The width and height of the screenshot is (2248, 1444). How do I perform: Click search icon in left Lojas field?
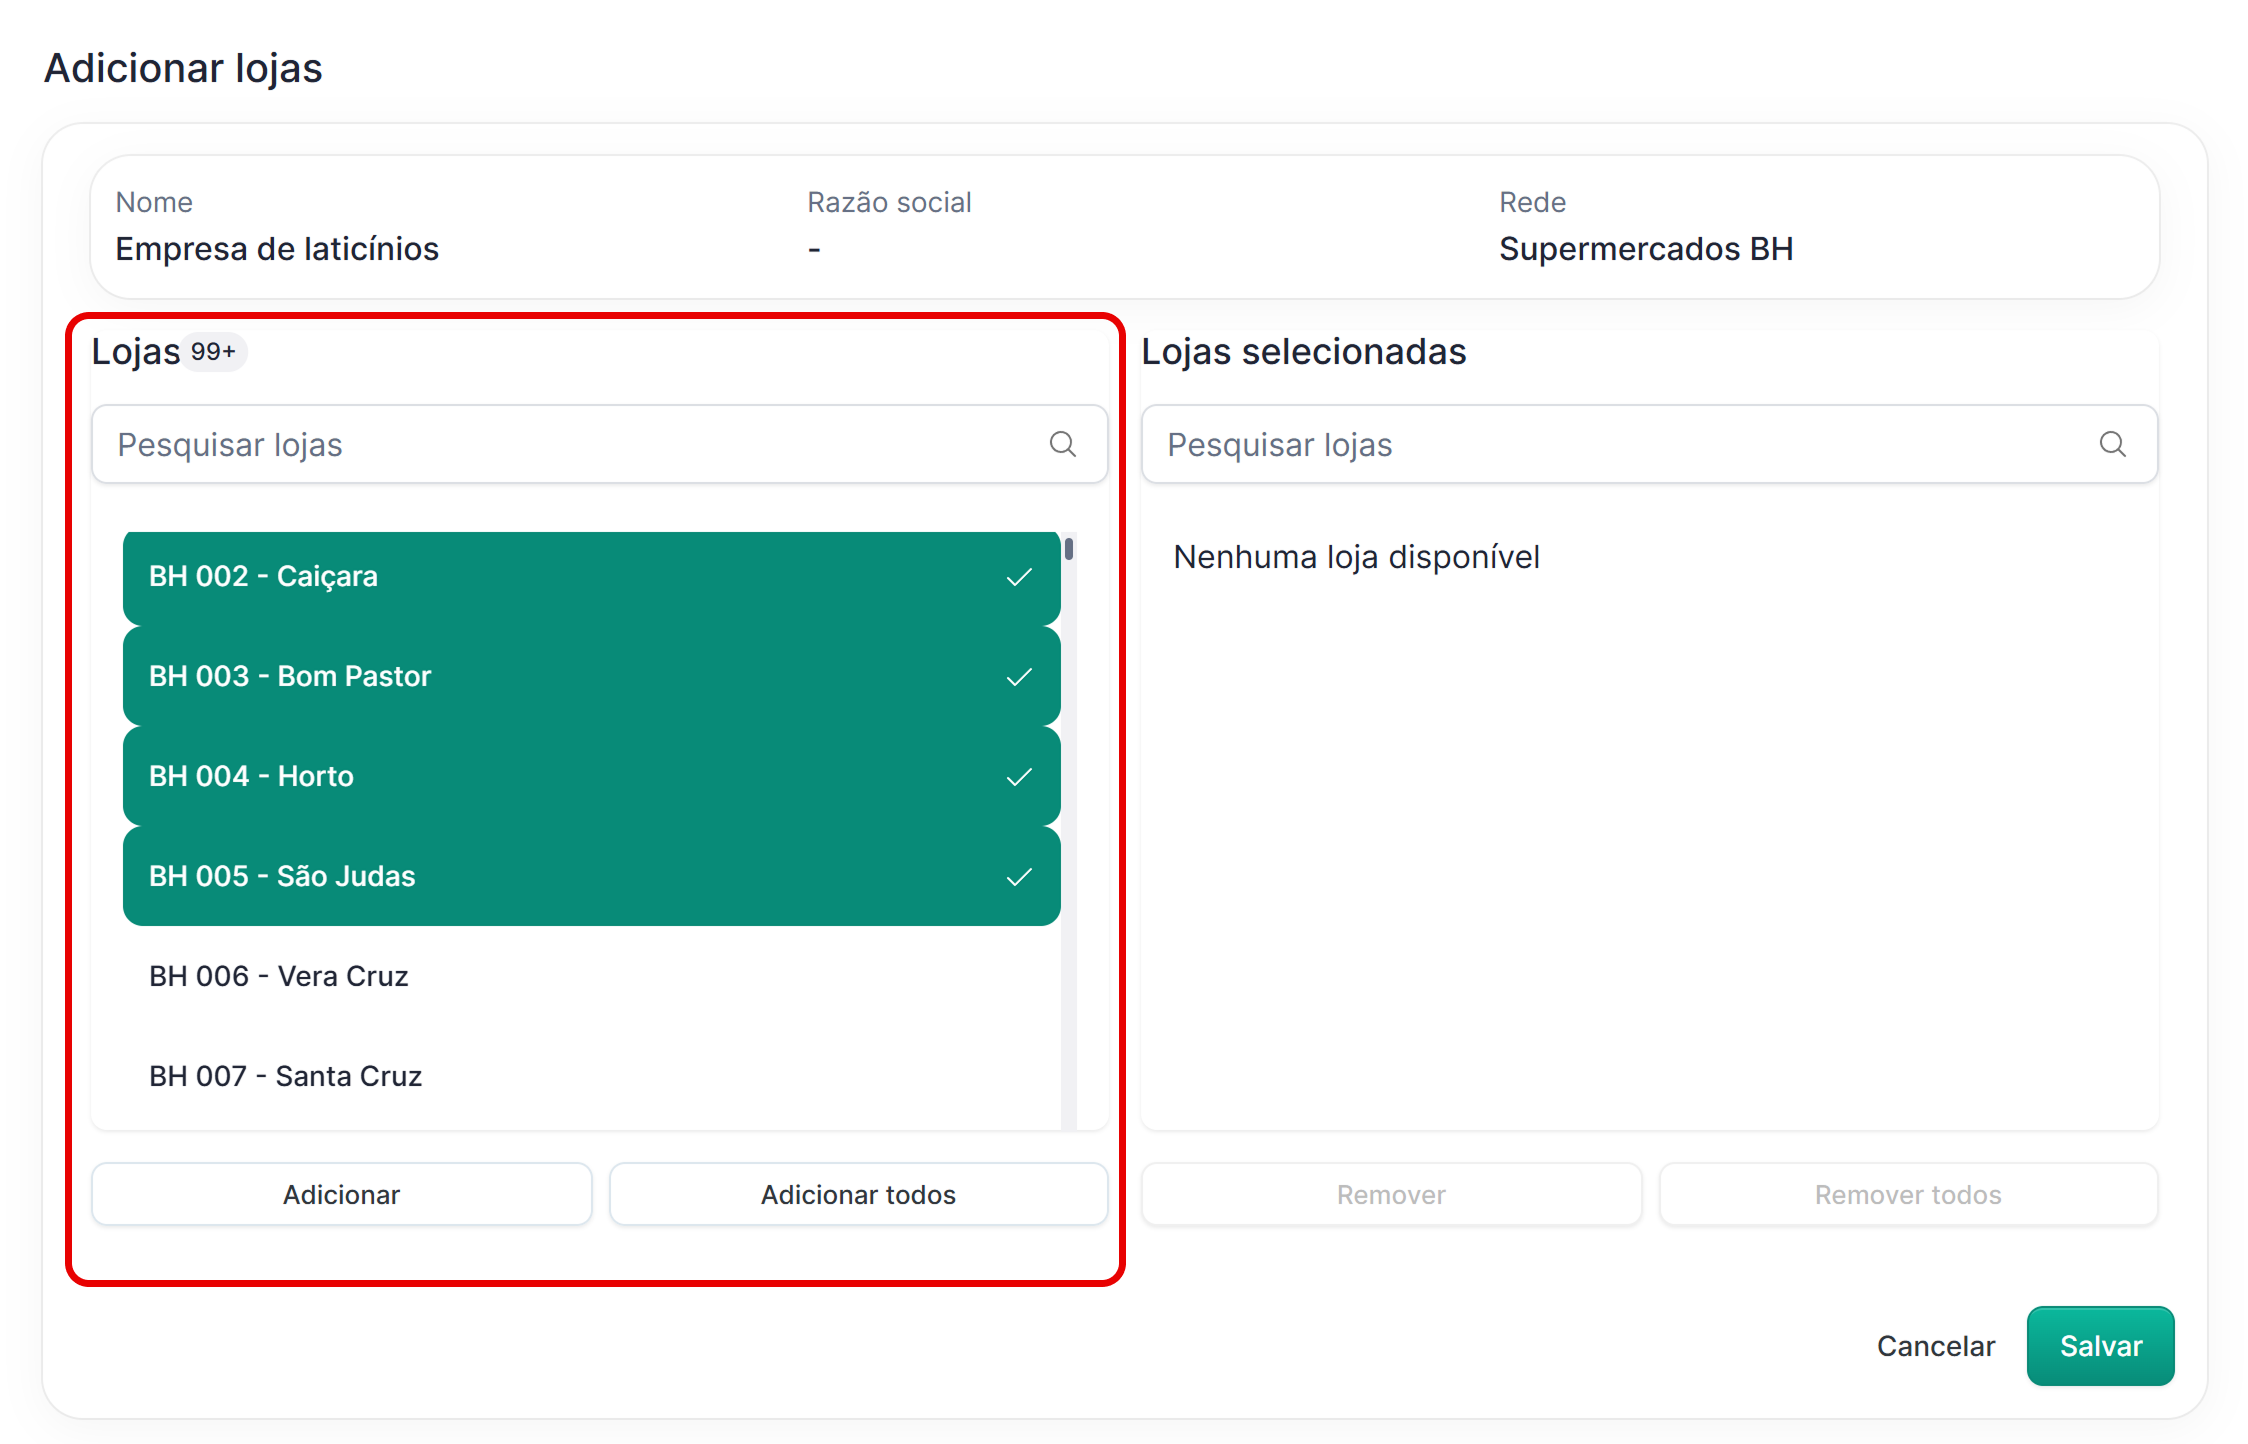click(x=1062, y=444)
